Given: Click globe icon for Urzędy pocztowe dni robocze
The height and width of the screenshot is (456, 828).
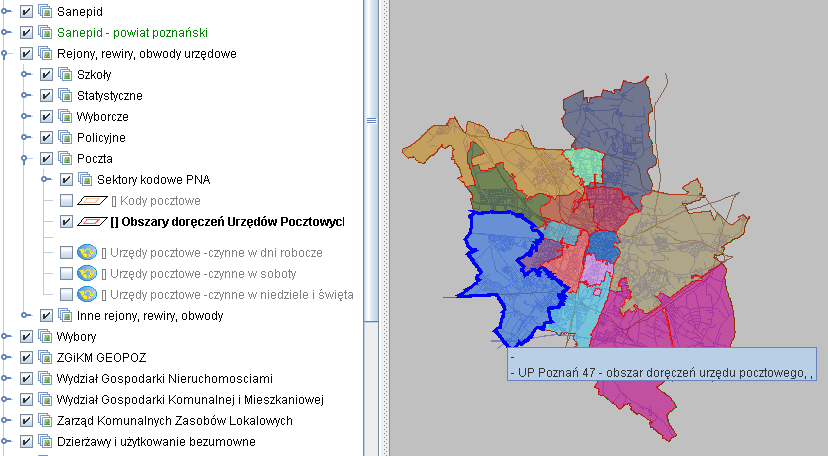Looking at the screenshot, I should pyautogui.click(x=87, y=252).
